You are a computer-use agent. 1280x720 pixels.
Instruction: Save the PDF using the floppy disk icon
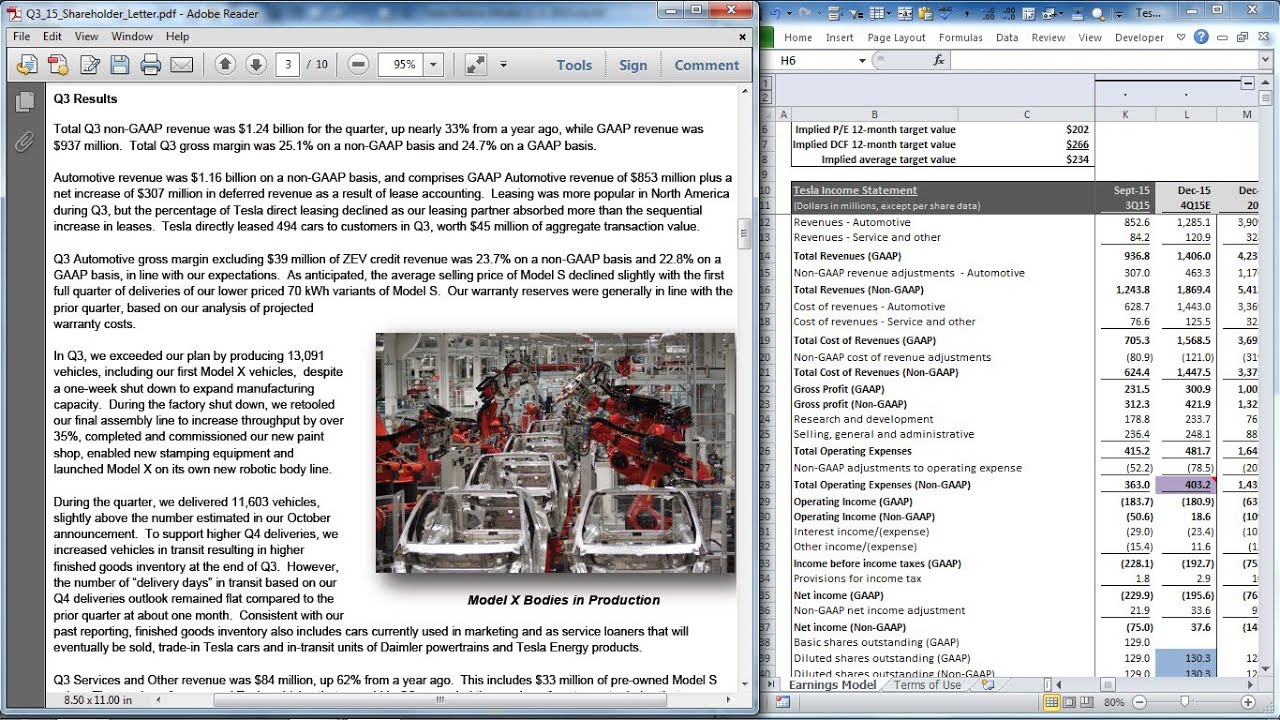(120, 65)
